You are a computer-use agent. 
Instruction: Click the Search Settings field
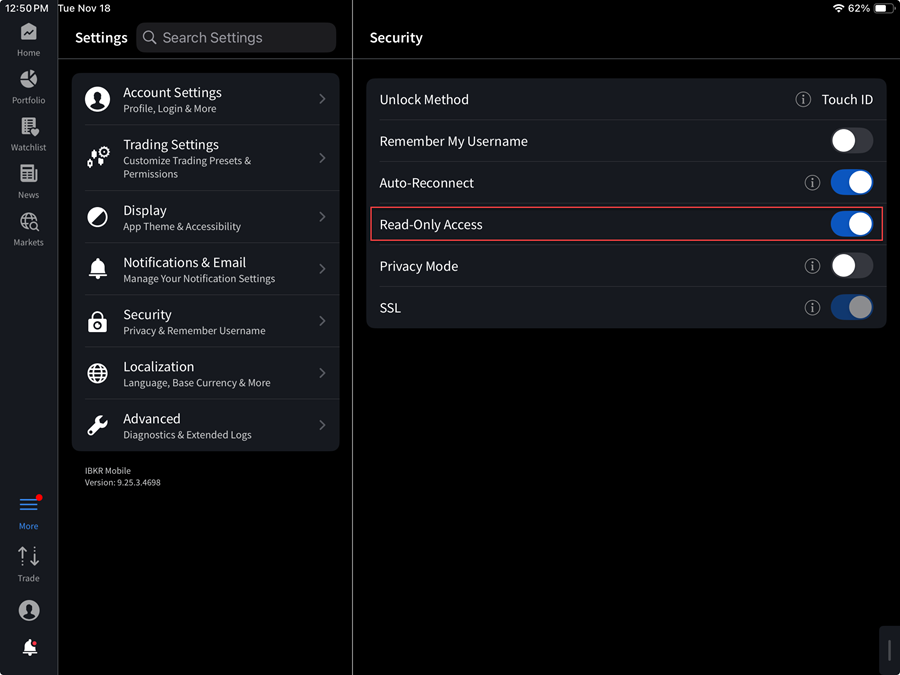tap(236, 37)
